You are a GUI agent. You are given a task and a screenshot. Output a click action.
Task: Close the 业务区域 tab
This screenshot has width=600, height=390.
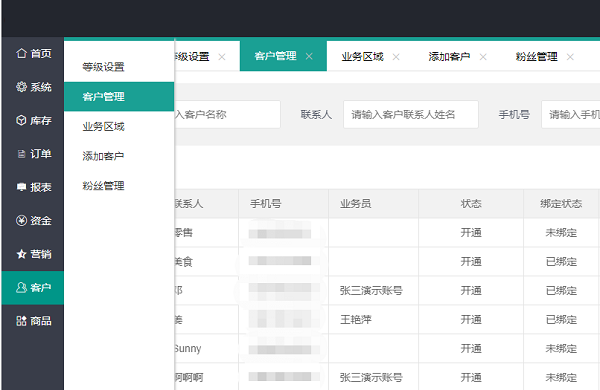click(x=396, y=57)
